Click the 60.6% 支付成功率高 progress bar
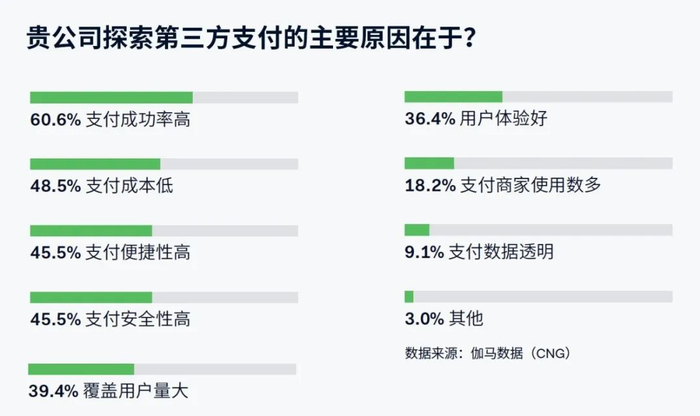Screen dimensions: 700x416 164,97
